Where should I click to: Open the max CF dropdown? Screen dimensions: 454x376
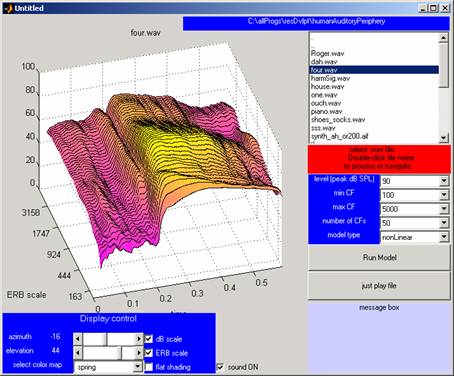444,209
